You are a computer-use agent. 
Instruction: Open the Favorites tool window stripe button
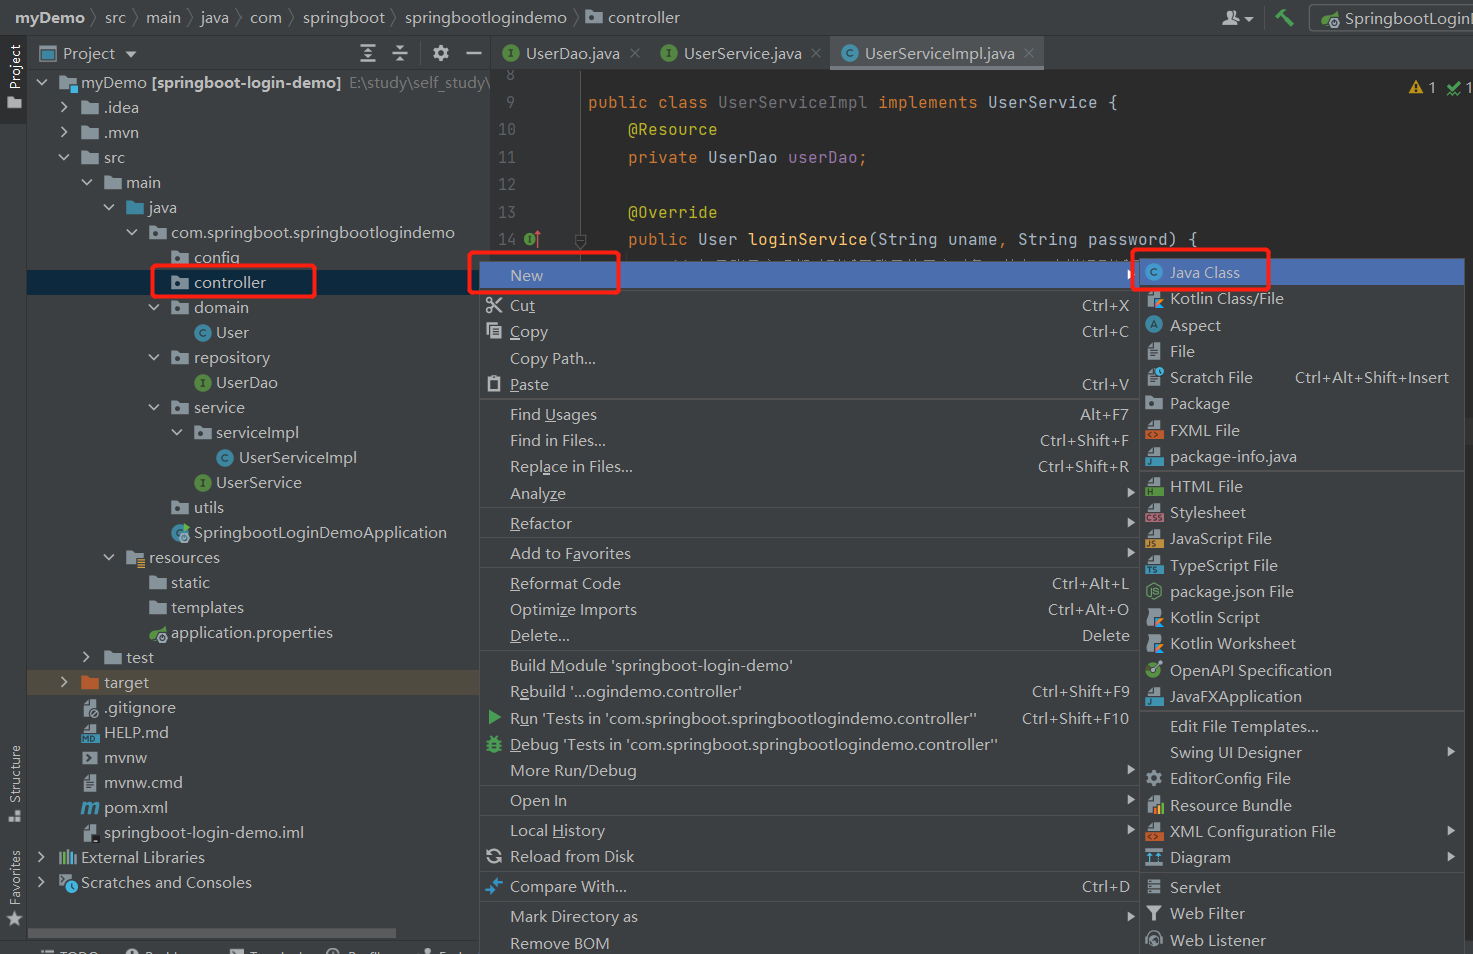(x=14, y=888)
